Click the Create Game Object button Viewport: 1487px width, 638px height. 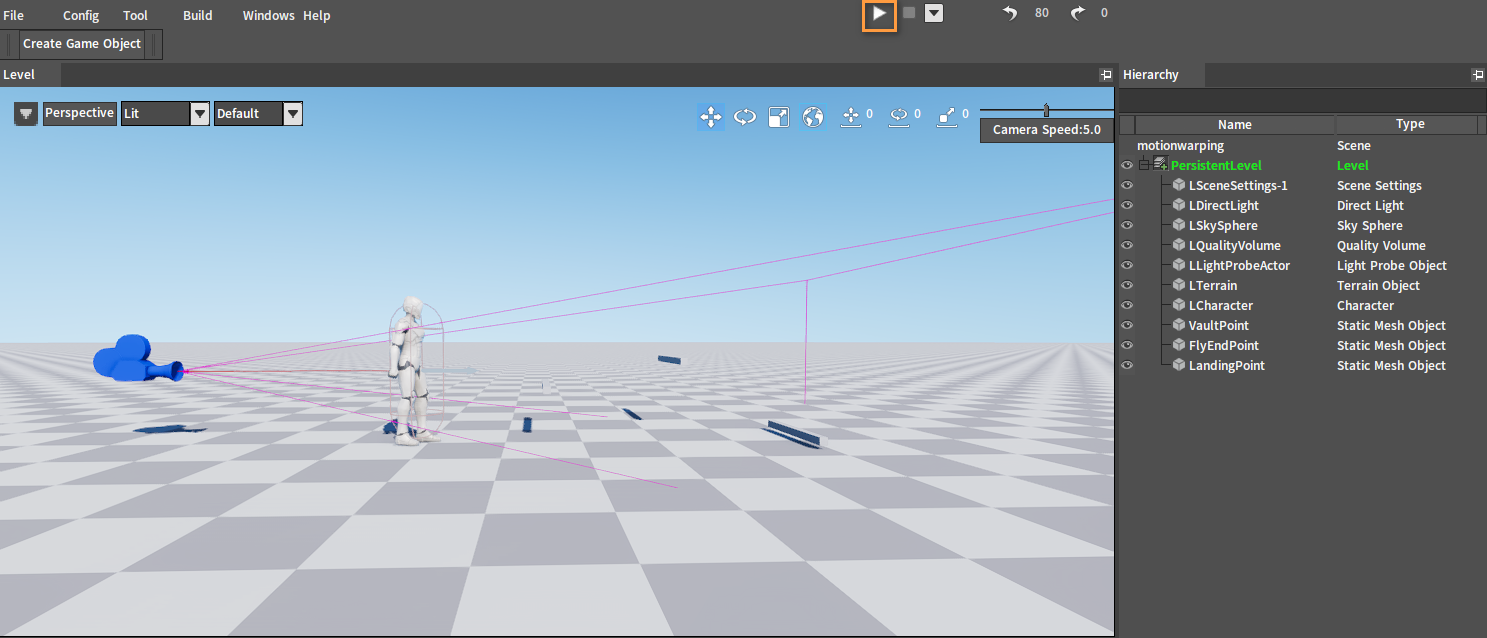(x=82, y=44)
